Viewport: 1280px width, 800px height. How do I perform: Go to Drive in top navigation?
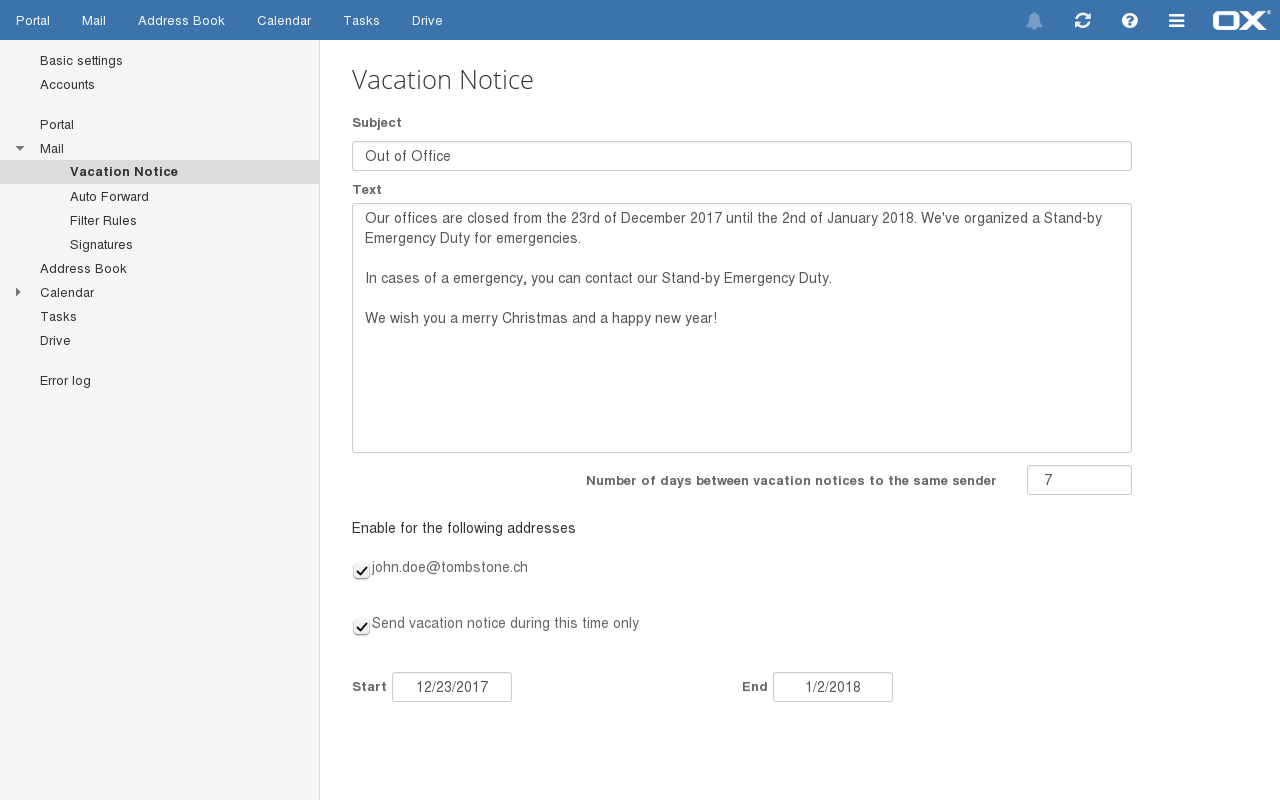(427, 21)
